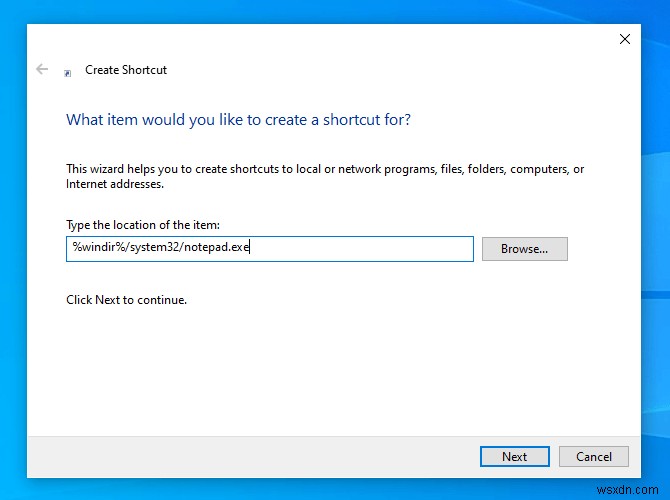Viewport: 670px width, 500px height.
Task: Focus the item location text field
Action: point(270,249)
